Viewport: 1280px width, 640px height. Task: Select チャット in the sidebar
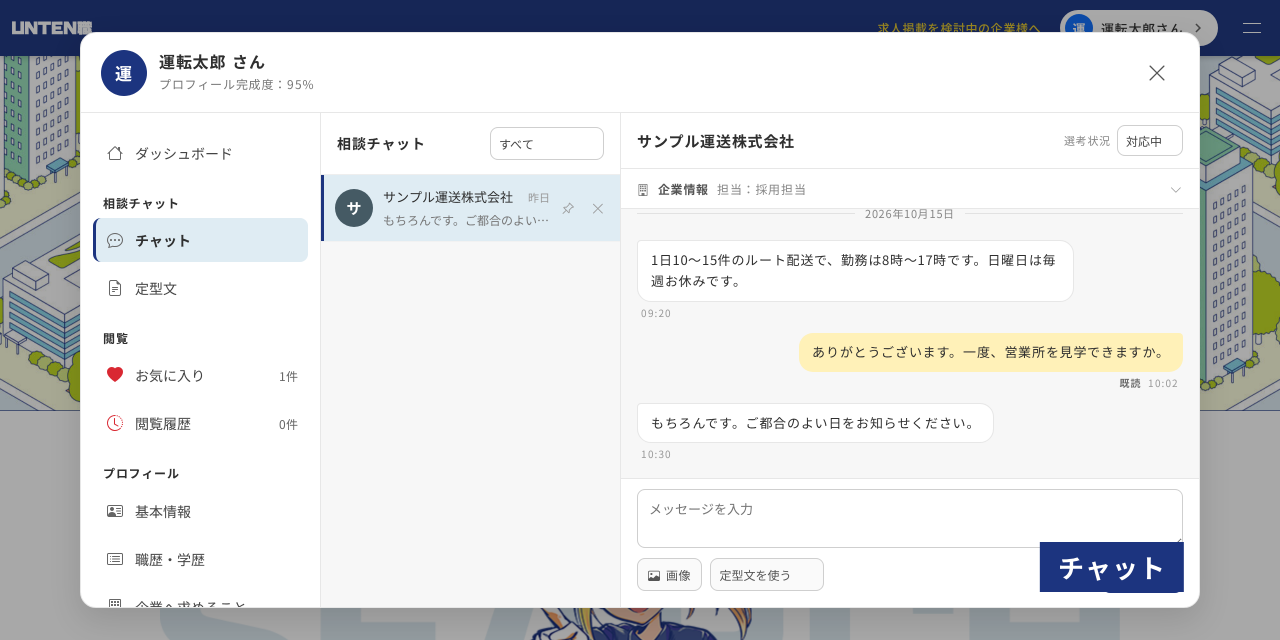tap(200, 240)
